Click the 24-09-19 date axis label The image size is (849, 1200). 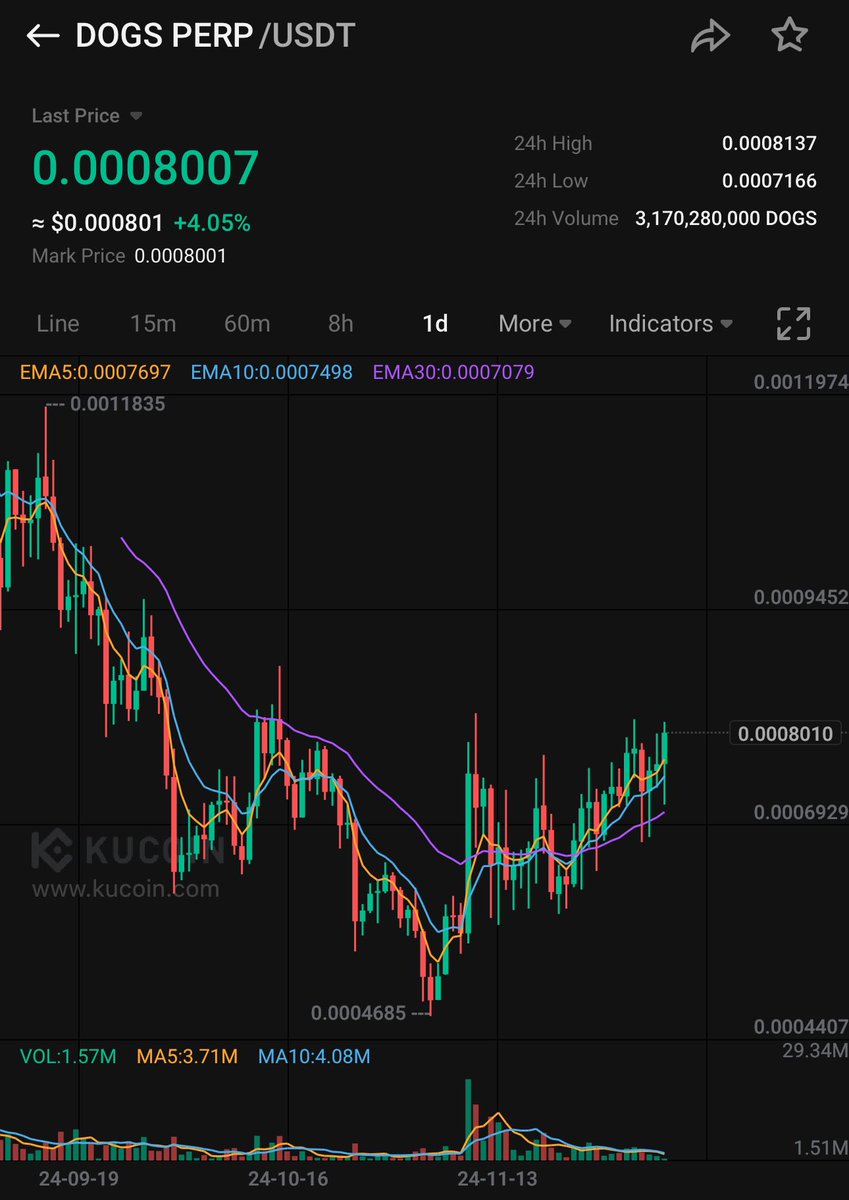pyautogui.click(x=78, y=1179)
